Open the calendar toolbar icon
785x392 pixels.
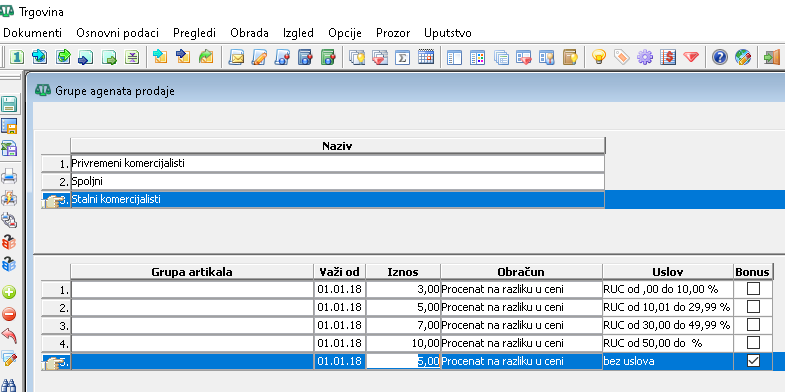point(425,57)
